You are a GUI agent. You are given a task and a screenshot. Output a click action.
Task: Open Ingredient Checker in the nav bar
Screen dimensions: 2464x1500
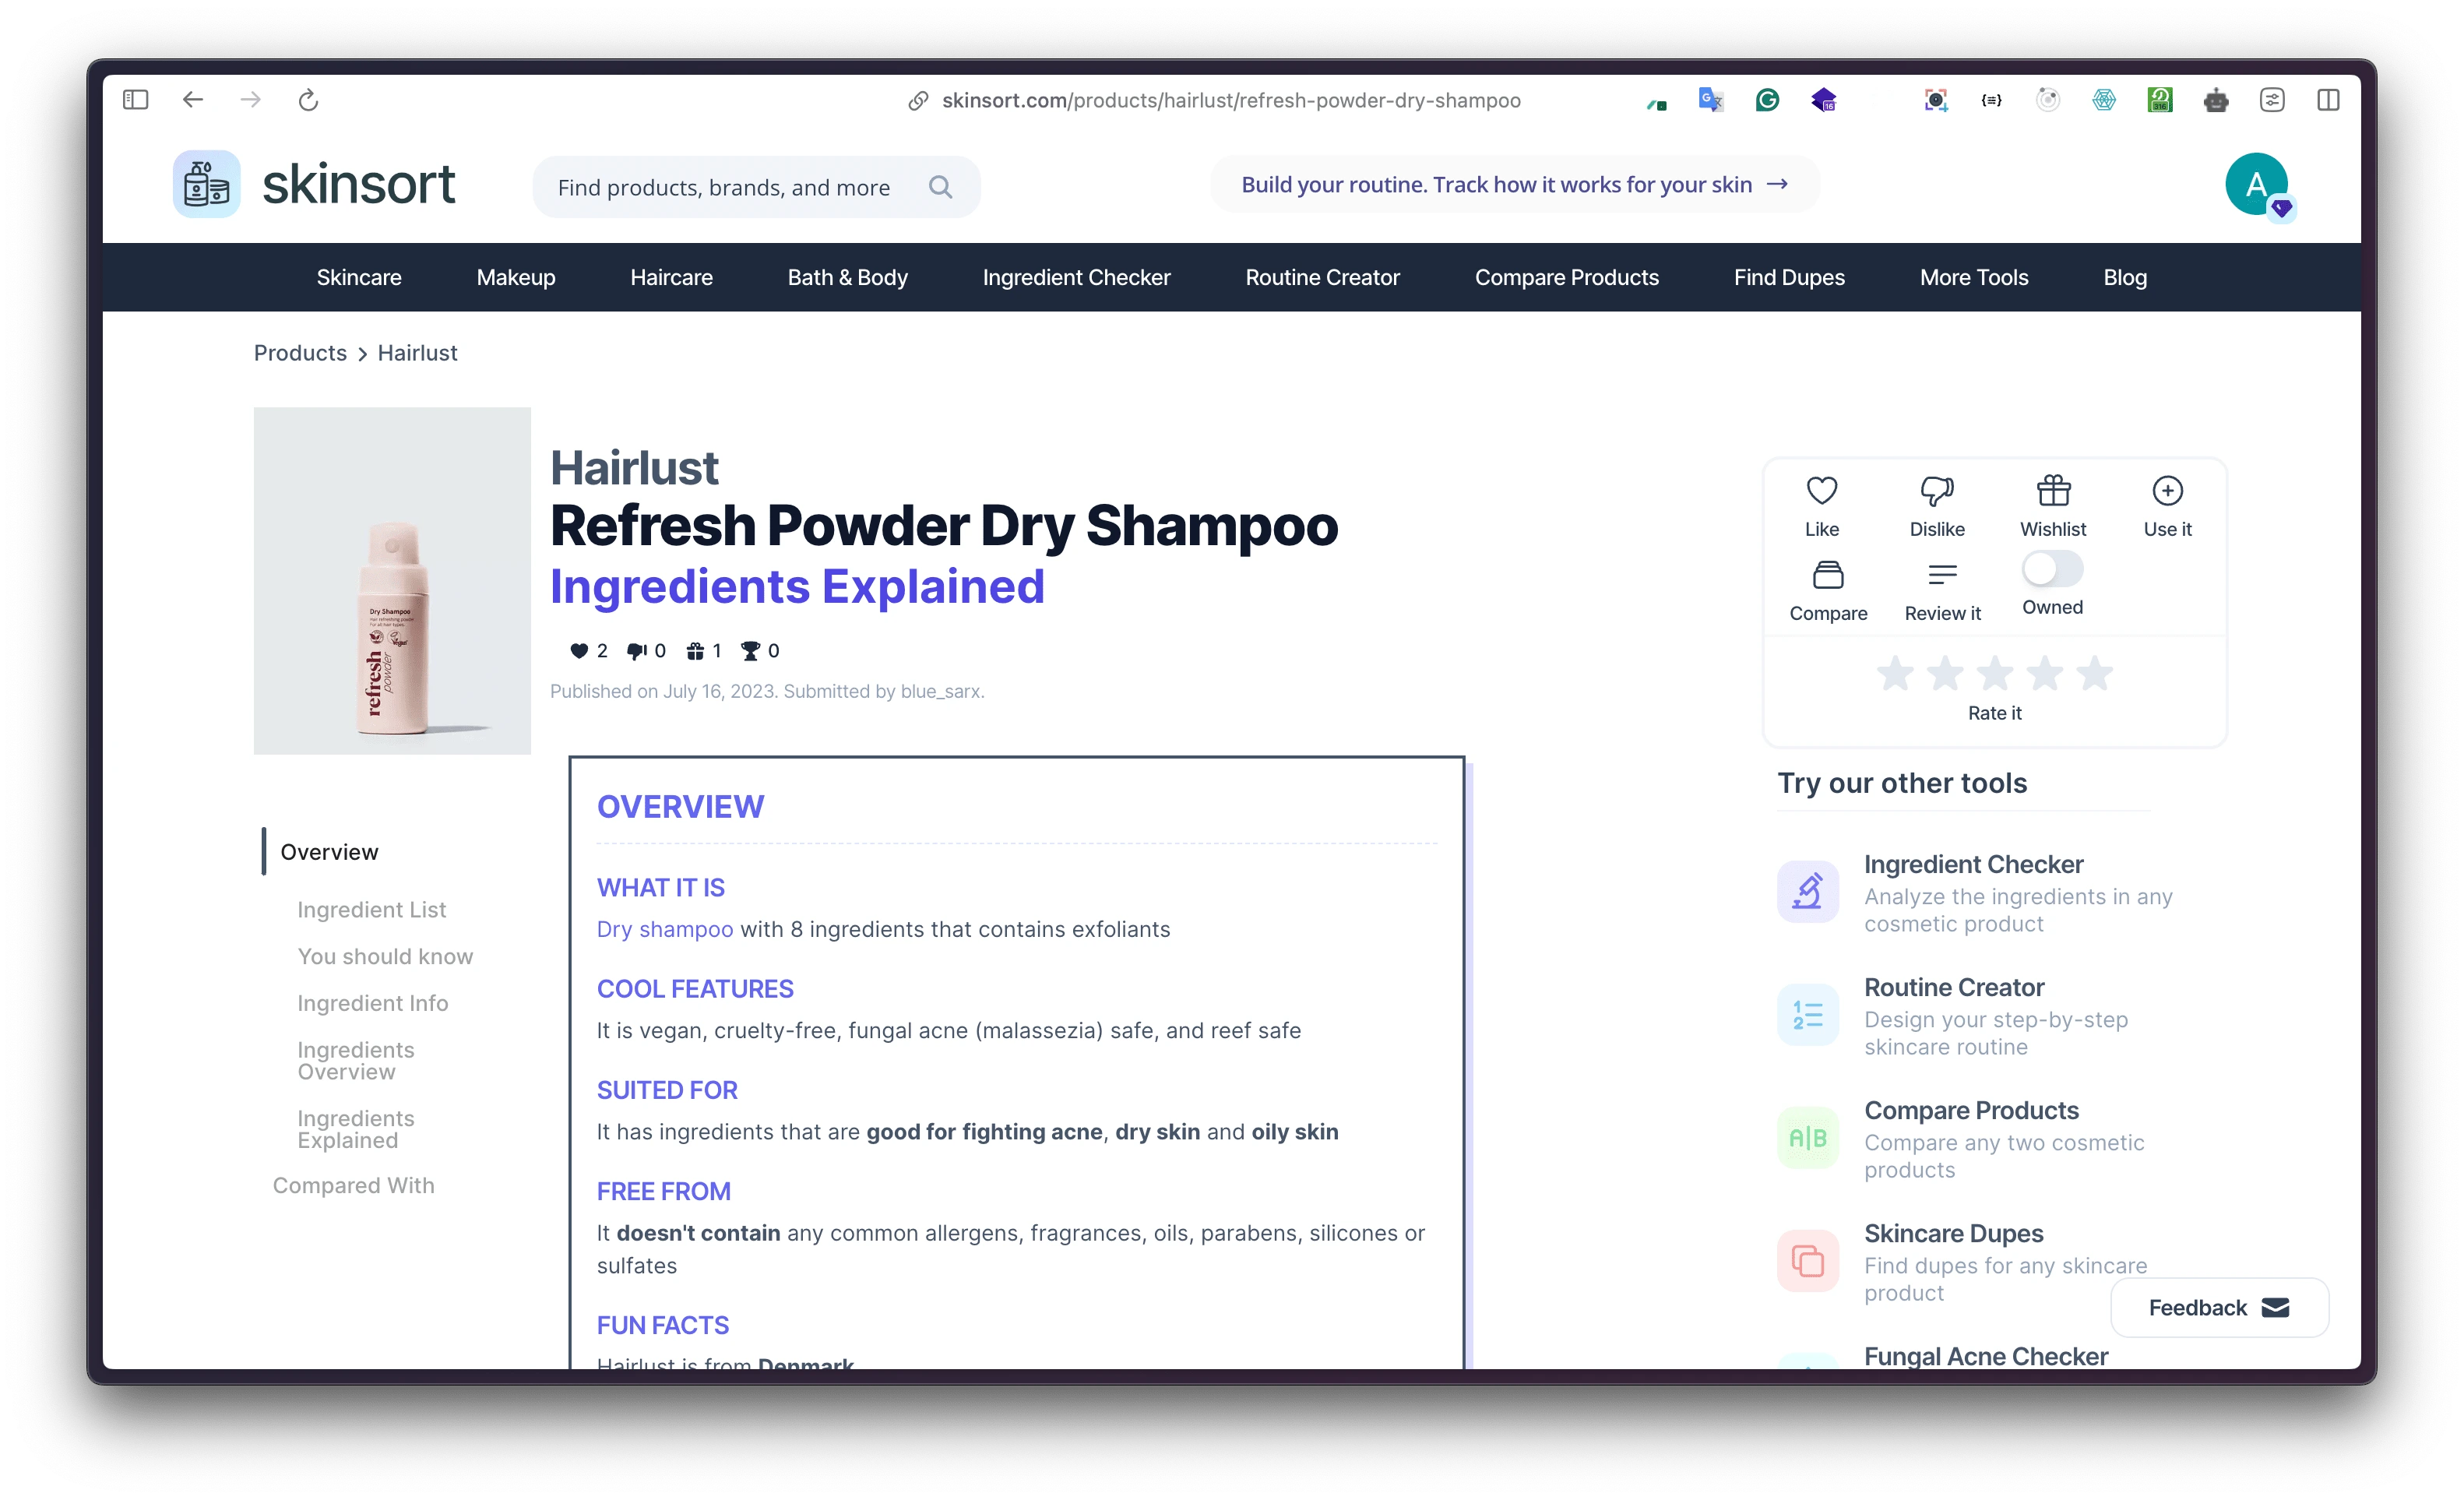point(1076,277)
